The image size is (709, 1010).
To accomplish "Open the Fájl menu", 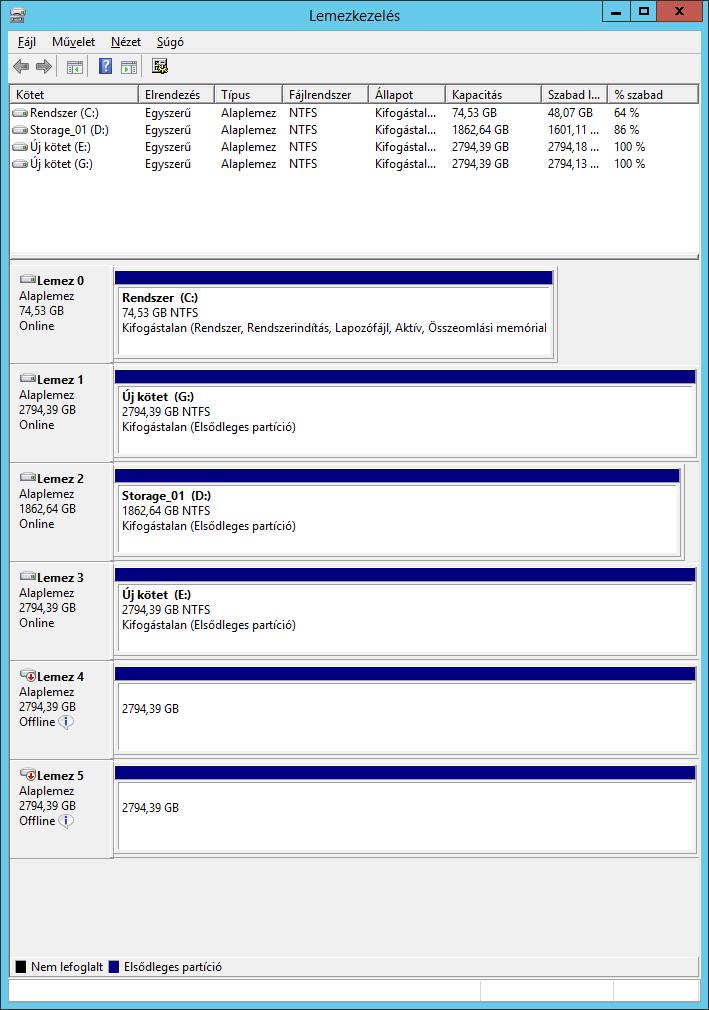I will [26, 42].
